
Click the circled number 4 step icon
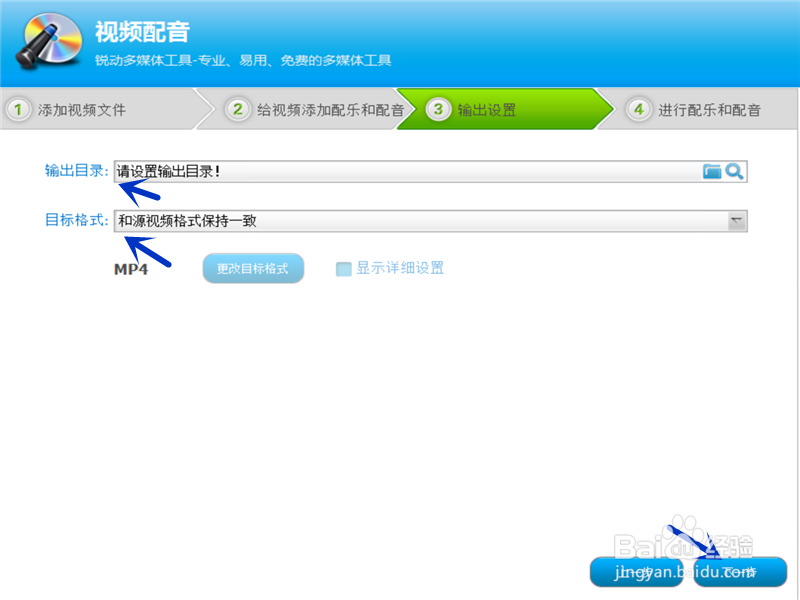[x=639, y=110]
